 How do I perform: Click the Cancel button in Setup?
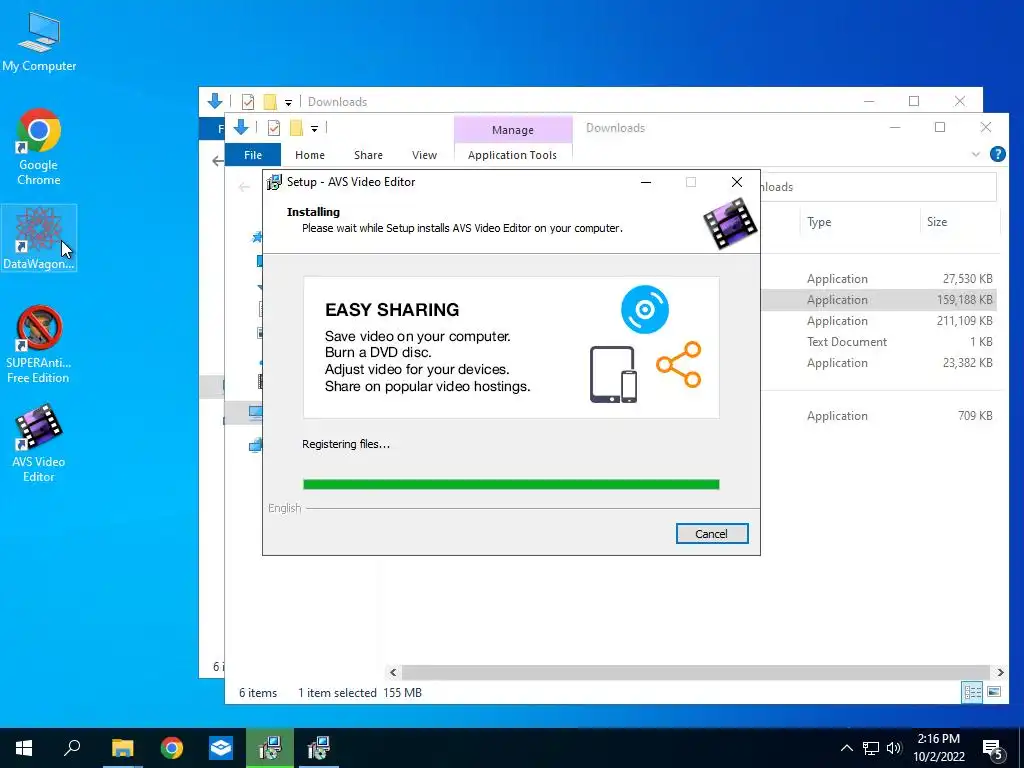pos(712,534)
